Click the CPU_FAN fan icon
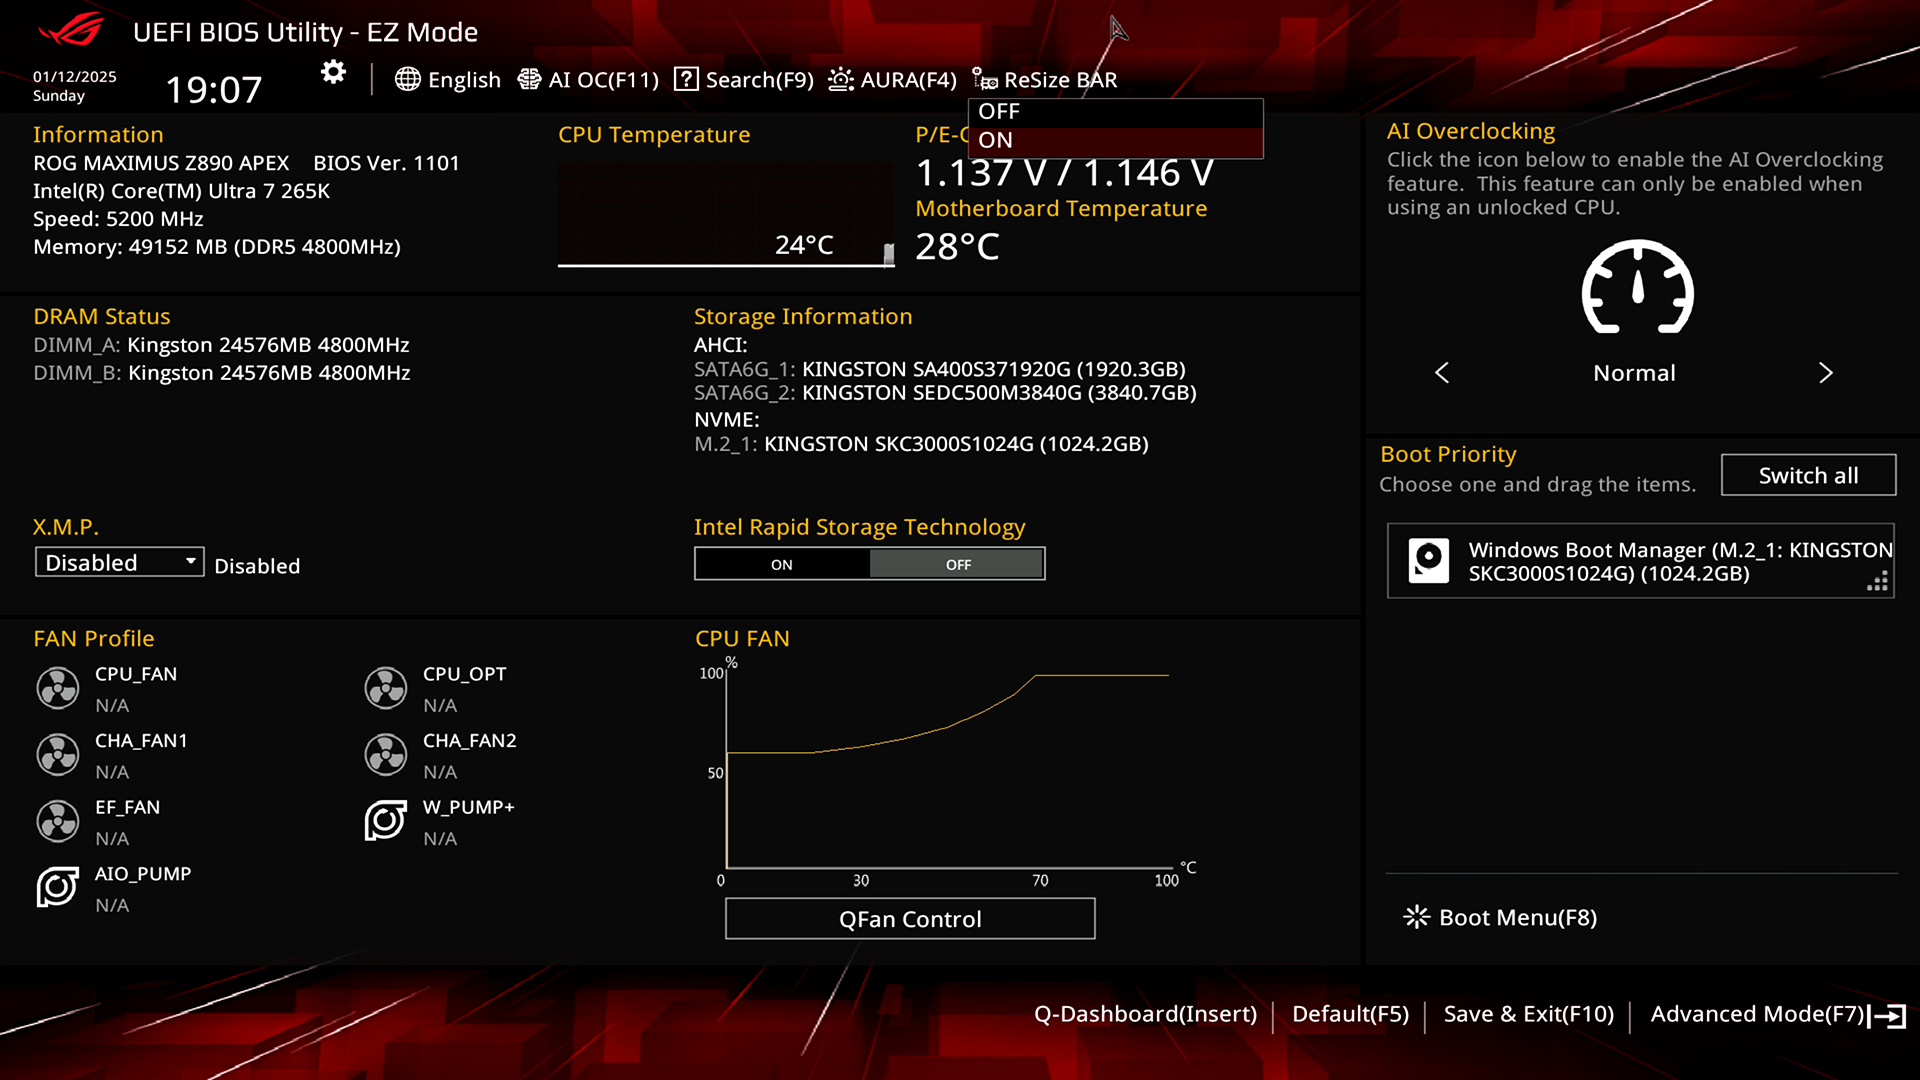This screenshot has height=1080, width=1920. coord(57,688)
